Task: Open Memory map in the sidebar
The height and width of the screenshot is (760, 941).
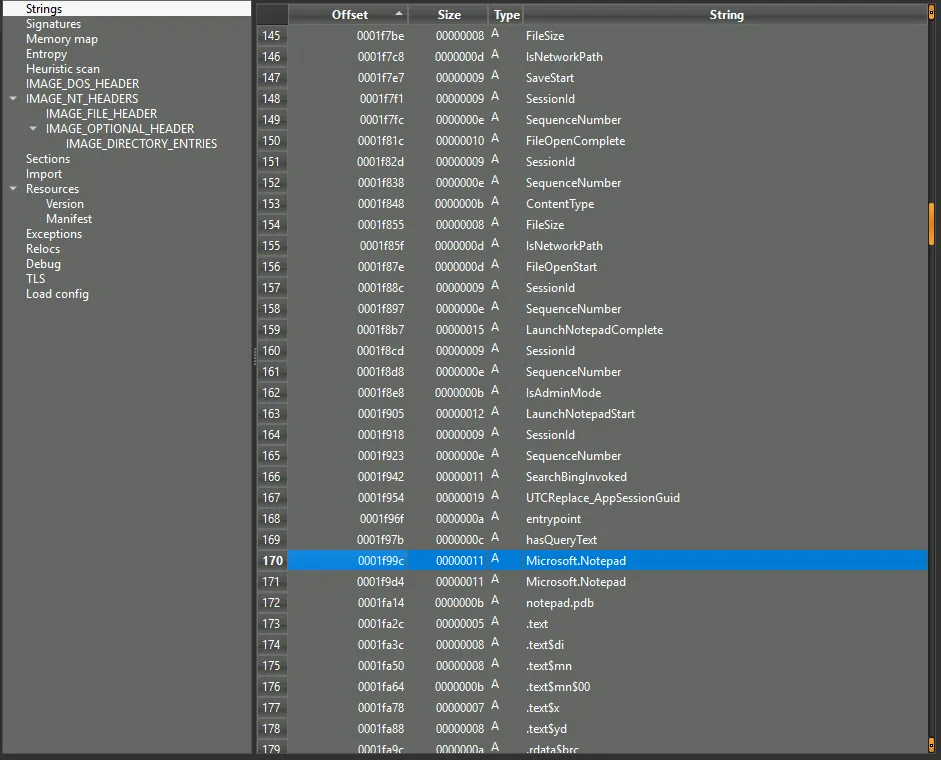Action: 62,38
